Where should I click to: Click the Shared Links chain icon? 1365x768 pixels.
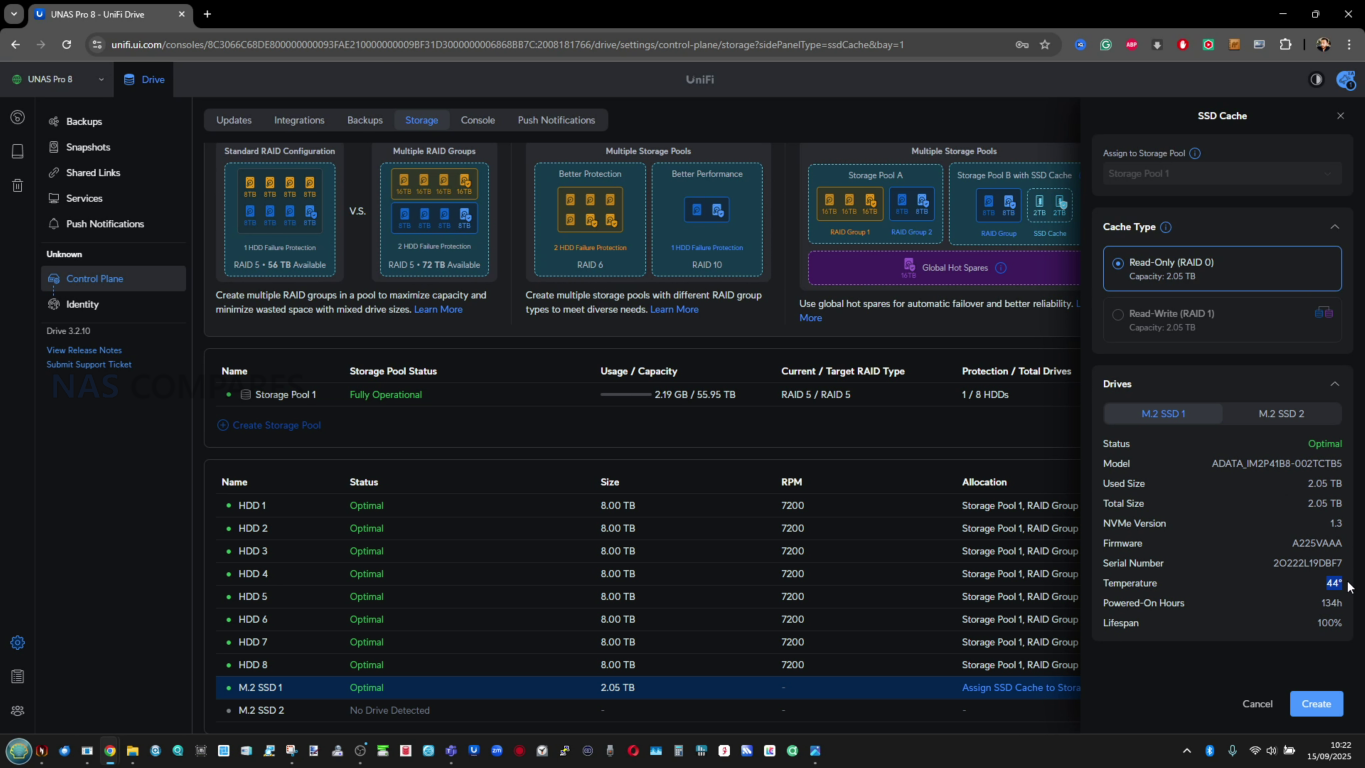coord(53,173)
